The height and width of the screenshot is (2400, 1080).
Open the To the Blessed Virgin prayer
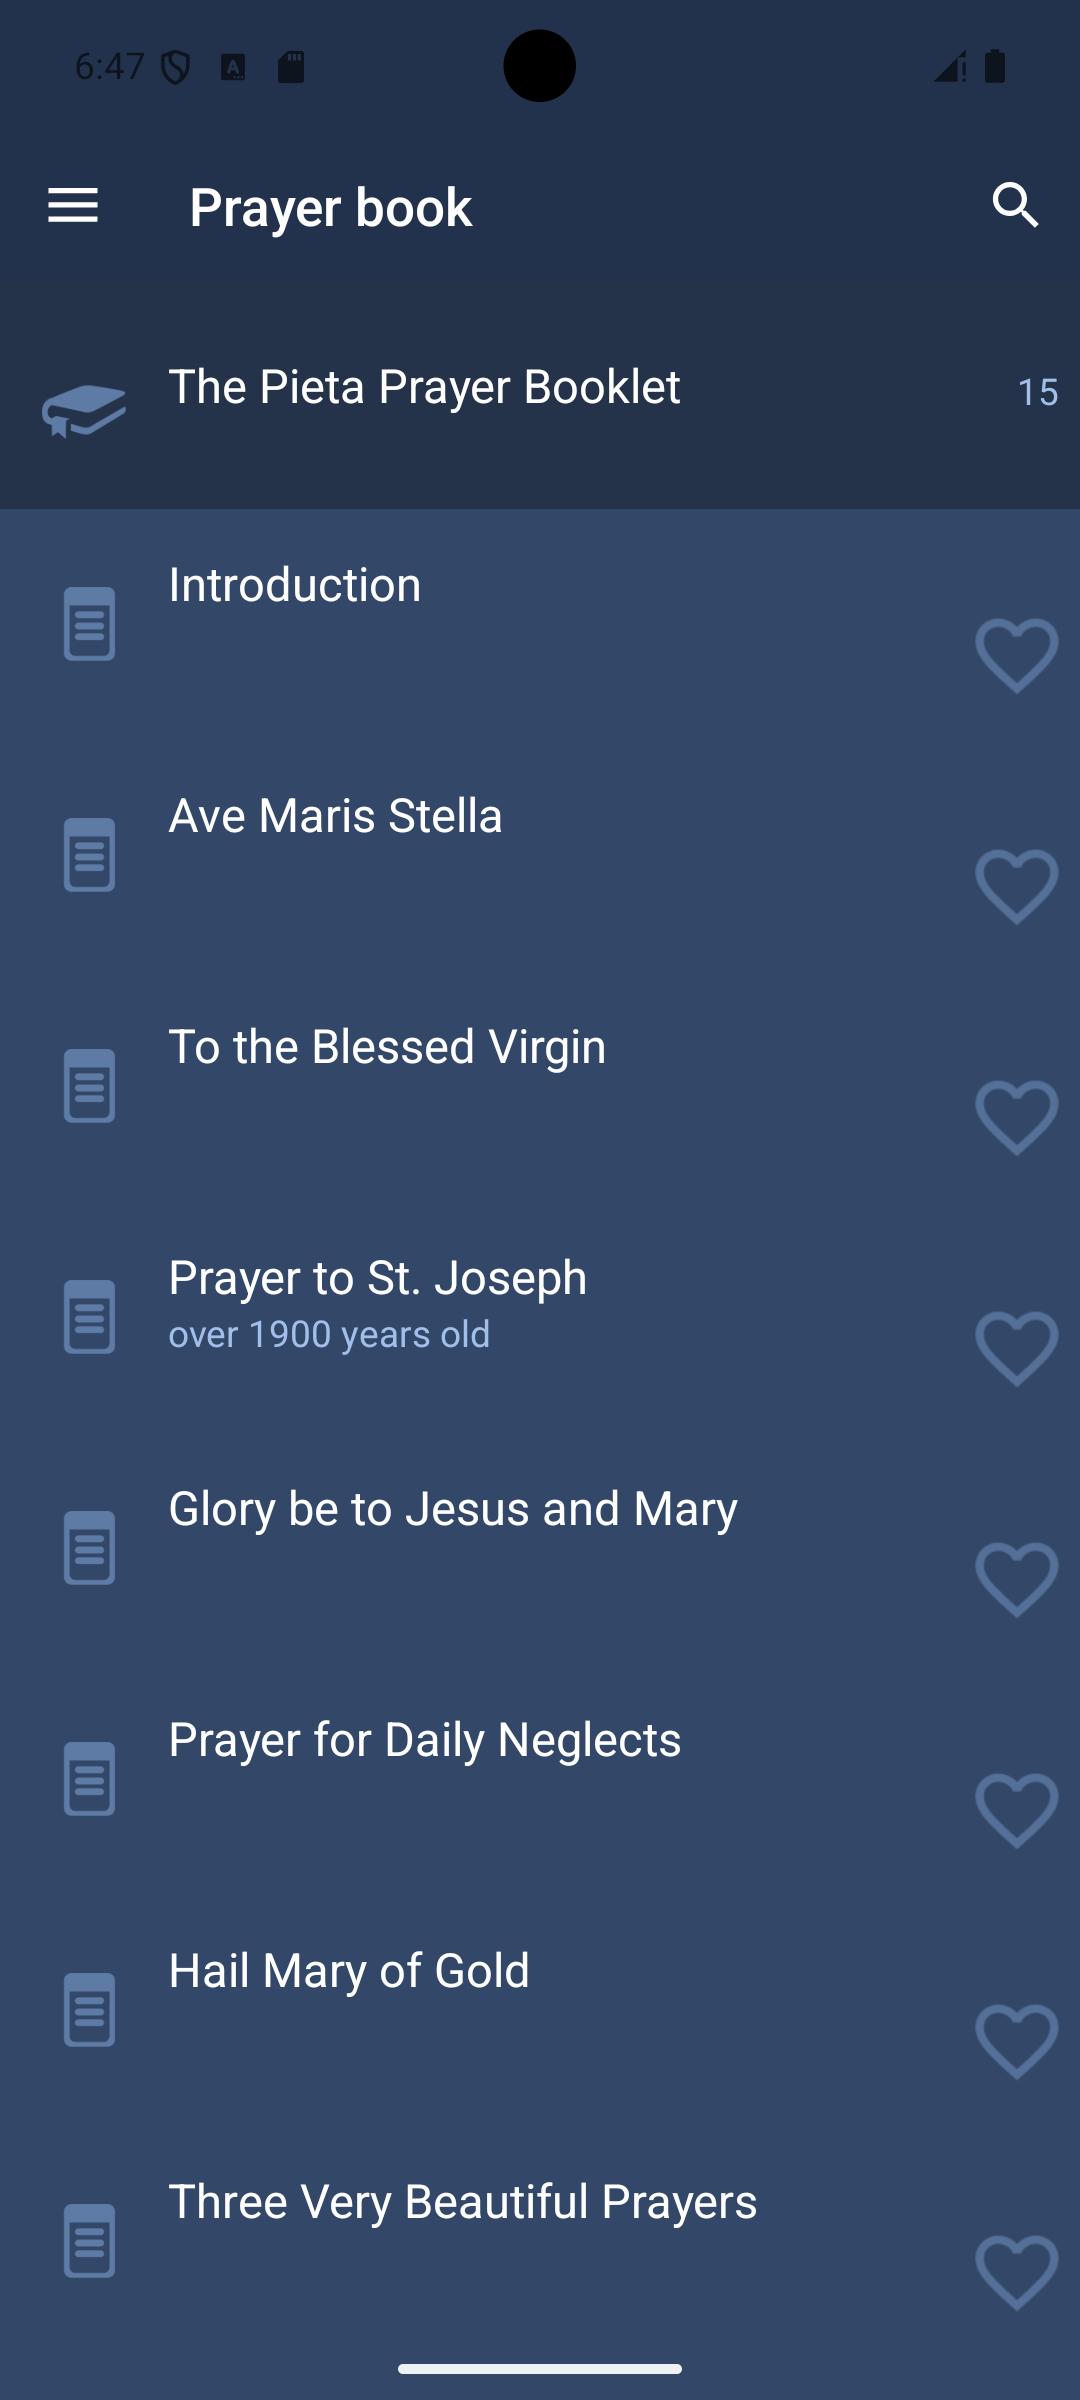(387, 1047)
